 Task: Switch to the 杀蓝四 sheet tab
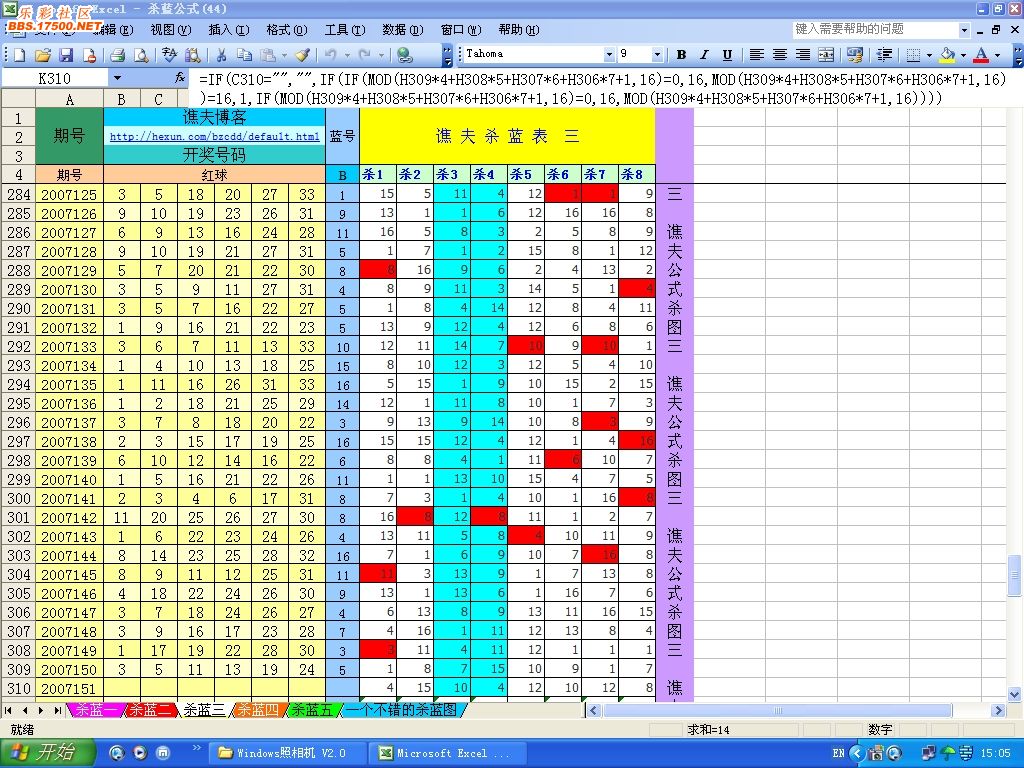coord(257,710)
